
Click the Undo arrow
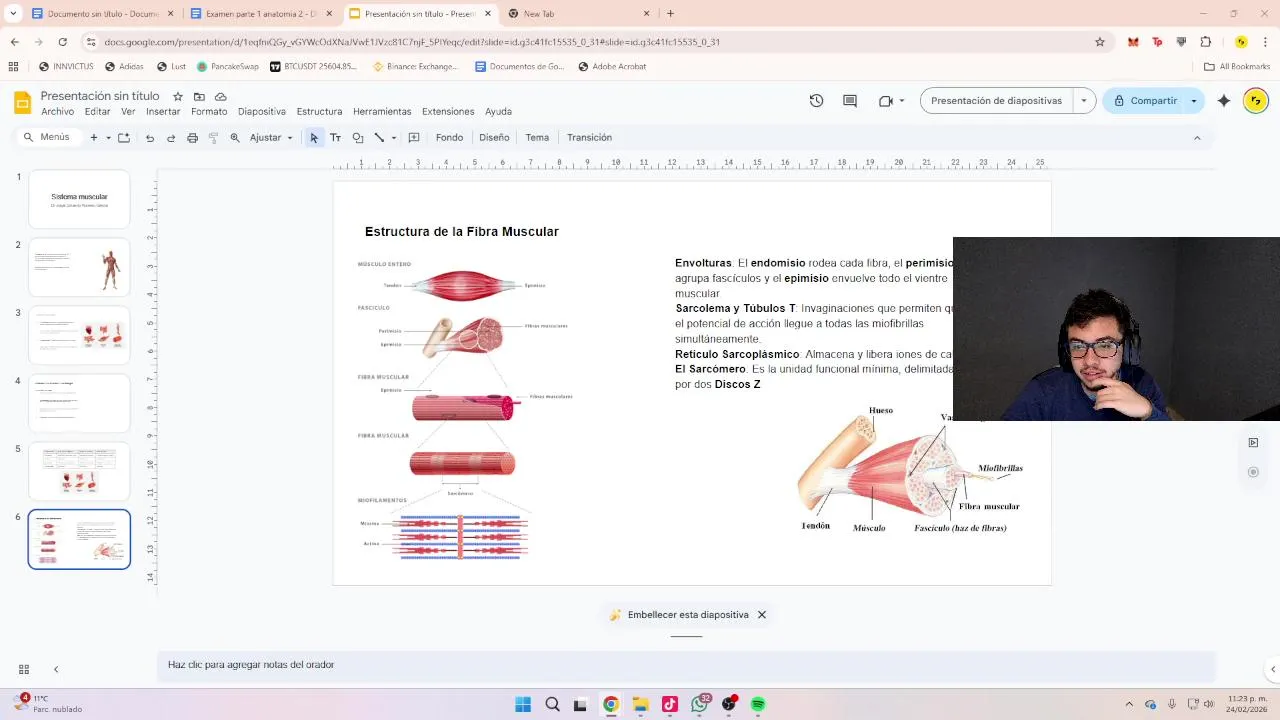coord(150,138)
